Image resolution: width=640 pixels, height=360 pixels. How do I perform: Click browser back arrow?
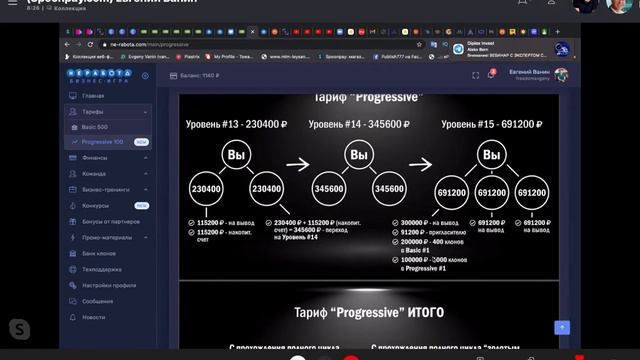pos(67,44)
